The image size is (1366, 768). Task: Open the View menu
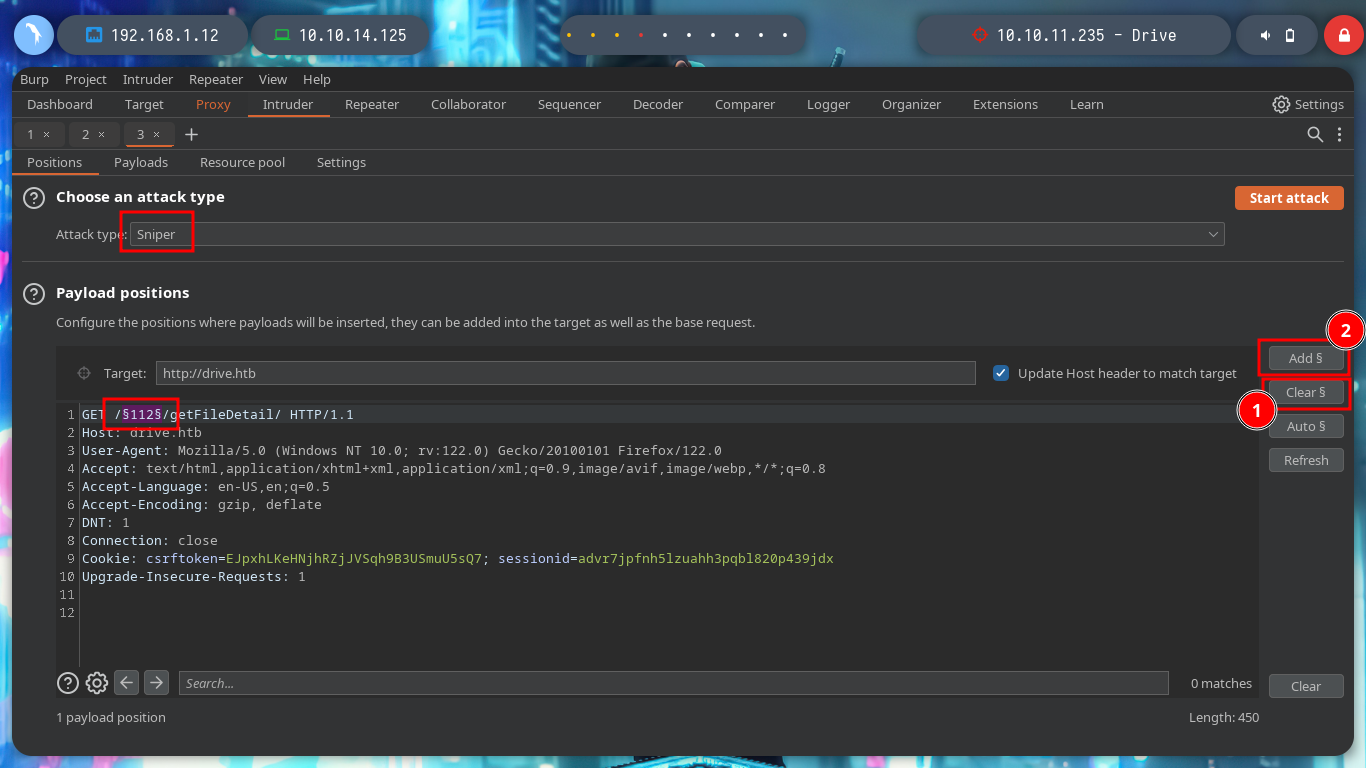click(273, 79)
